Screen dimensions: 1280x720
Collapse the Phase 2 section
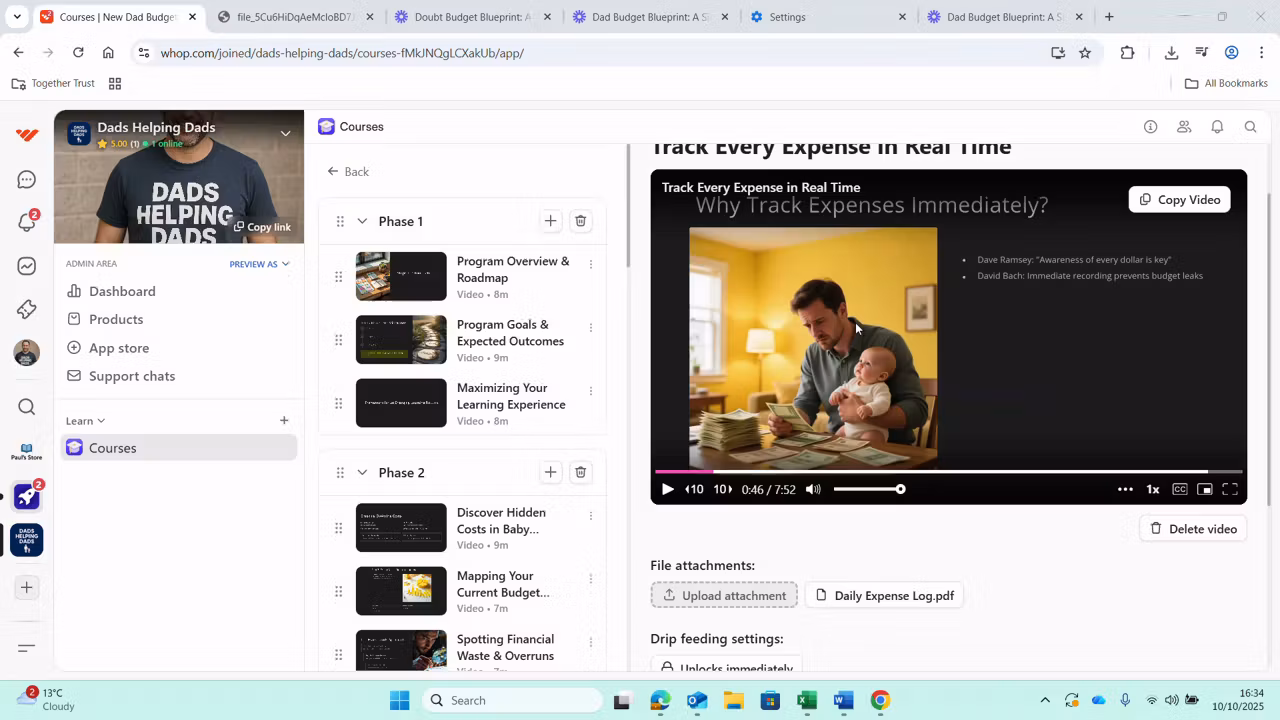(362, 472)
